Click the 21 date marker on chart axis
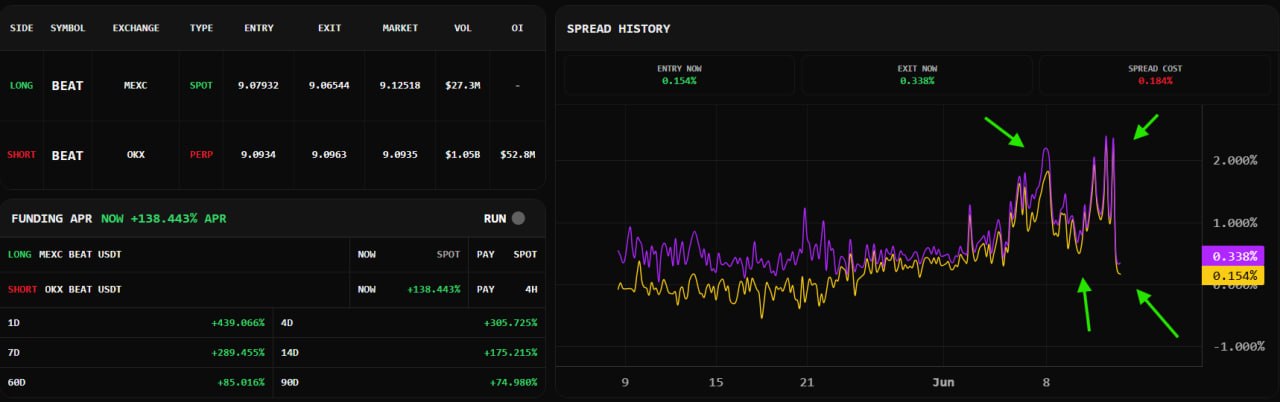 pos(807,381)
